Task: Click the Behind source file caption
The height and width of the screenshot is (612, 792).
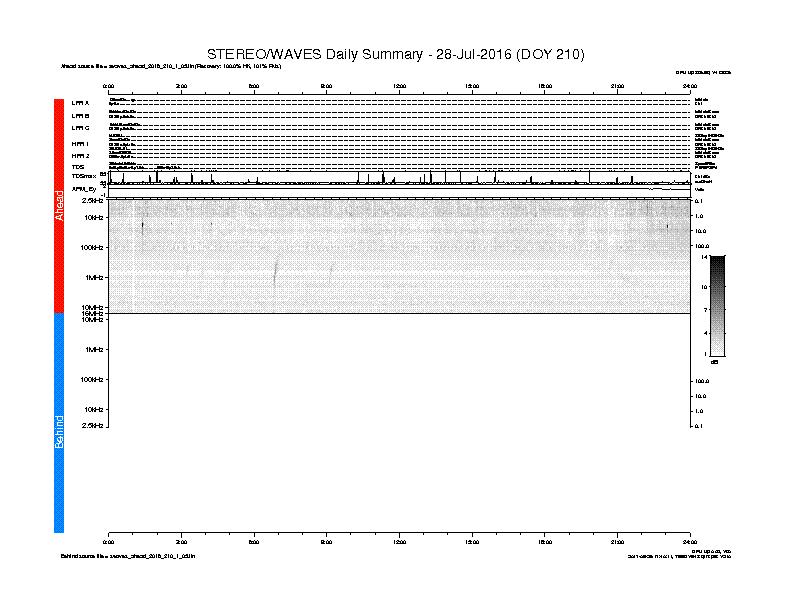Action: click(x=128, y=556)
